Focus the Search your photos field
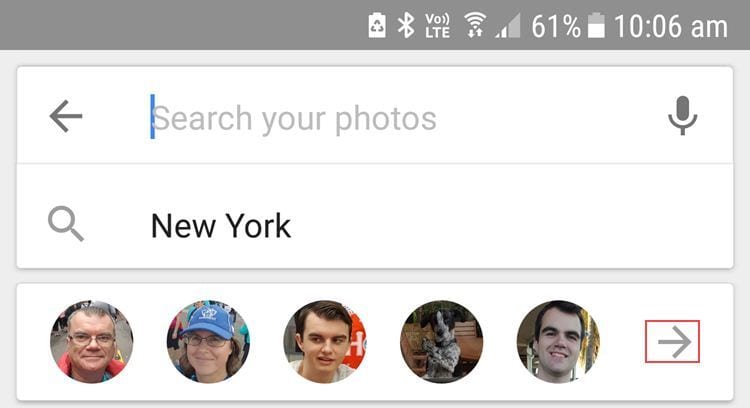 point(380,118)
